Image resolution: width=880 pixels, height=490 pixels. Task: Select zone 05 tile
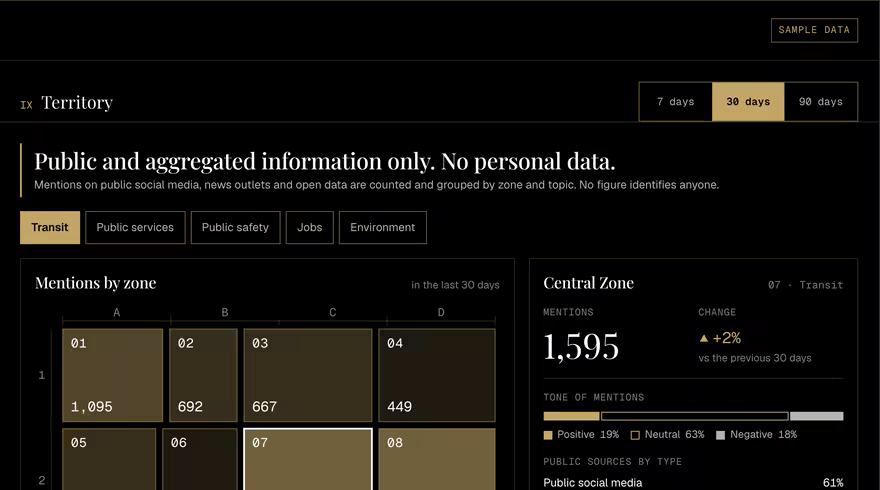pos(109,459)
